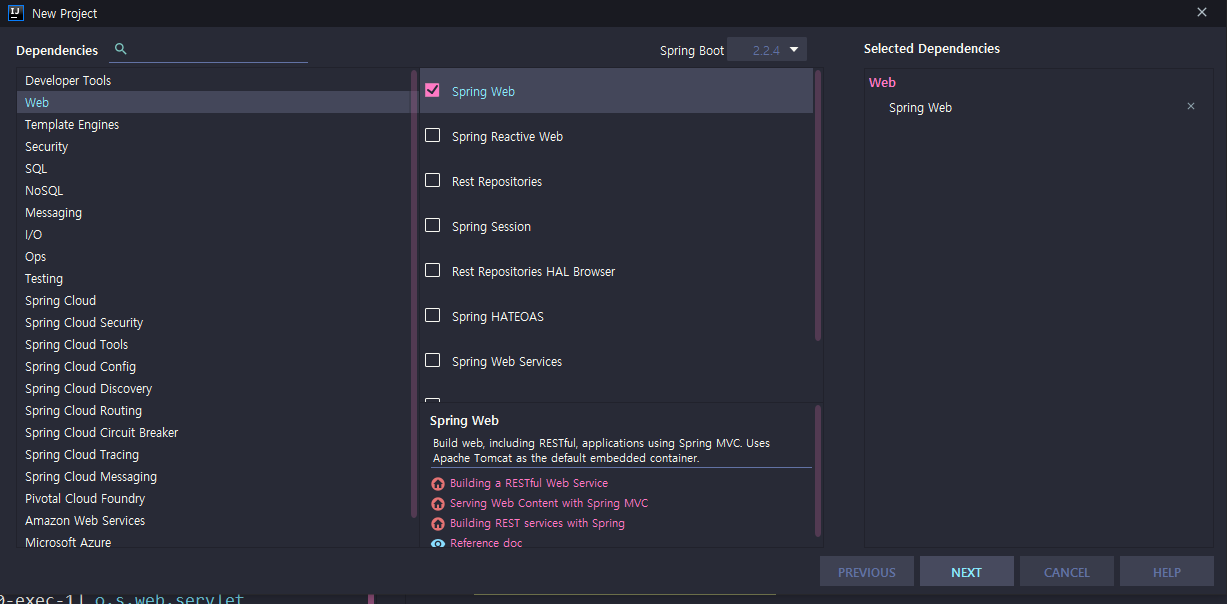
Task: Tick the Spring Session checkbox
Action: pyautogui.click(x=432, y=225)
